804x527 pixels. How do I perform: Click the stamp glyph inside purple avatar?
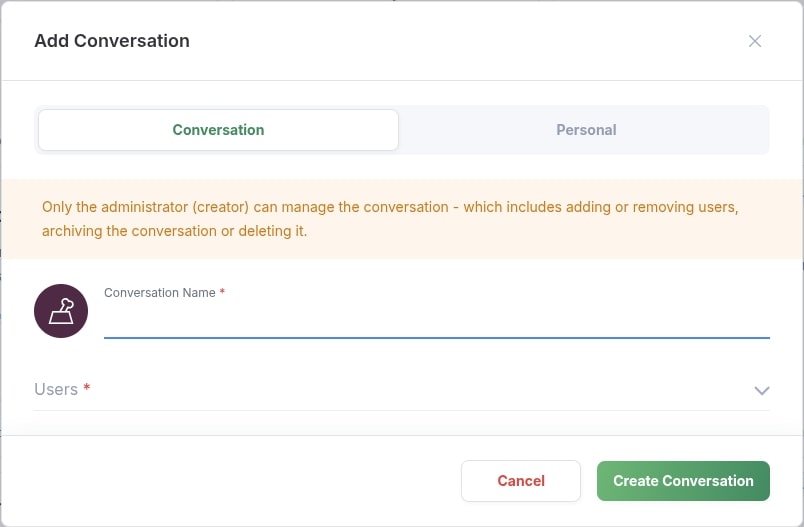pyautogui.click(x=61, y=312)
